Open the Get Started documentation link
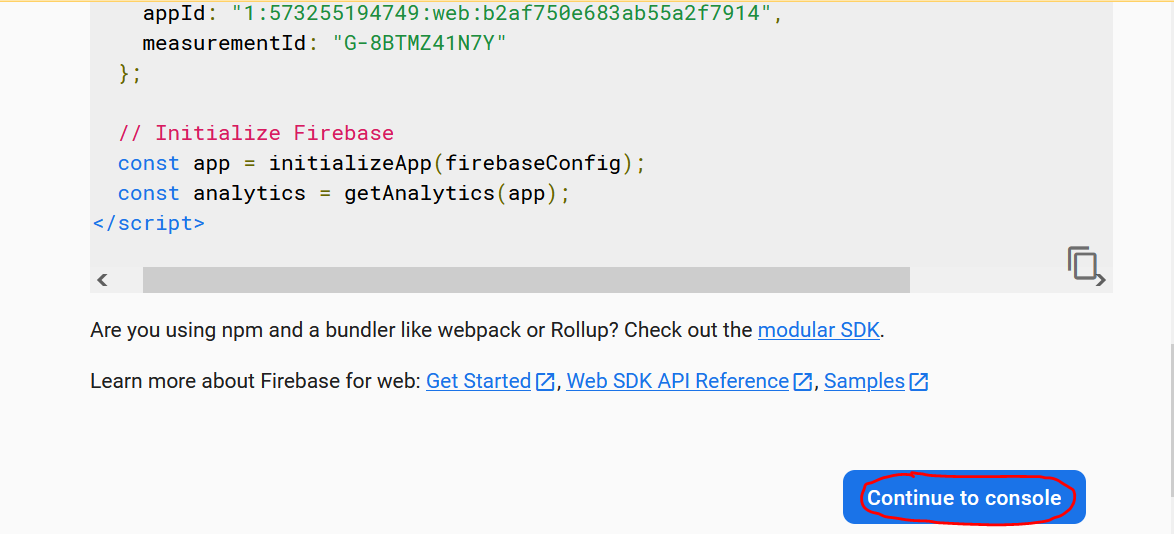This screenshot has height=534, width=1174. point(478,381)
